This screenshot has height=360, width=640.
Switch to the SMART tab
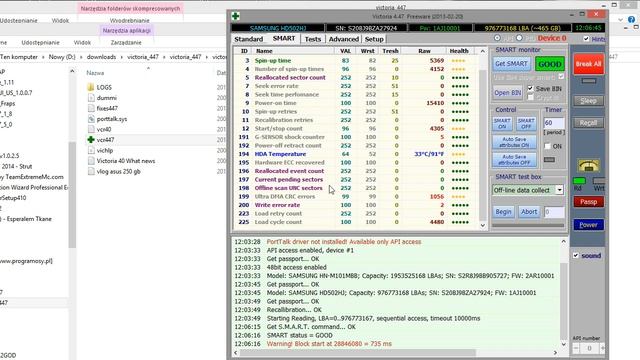284,38
